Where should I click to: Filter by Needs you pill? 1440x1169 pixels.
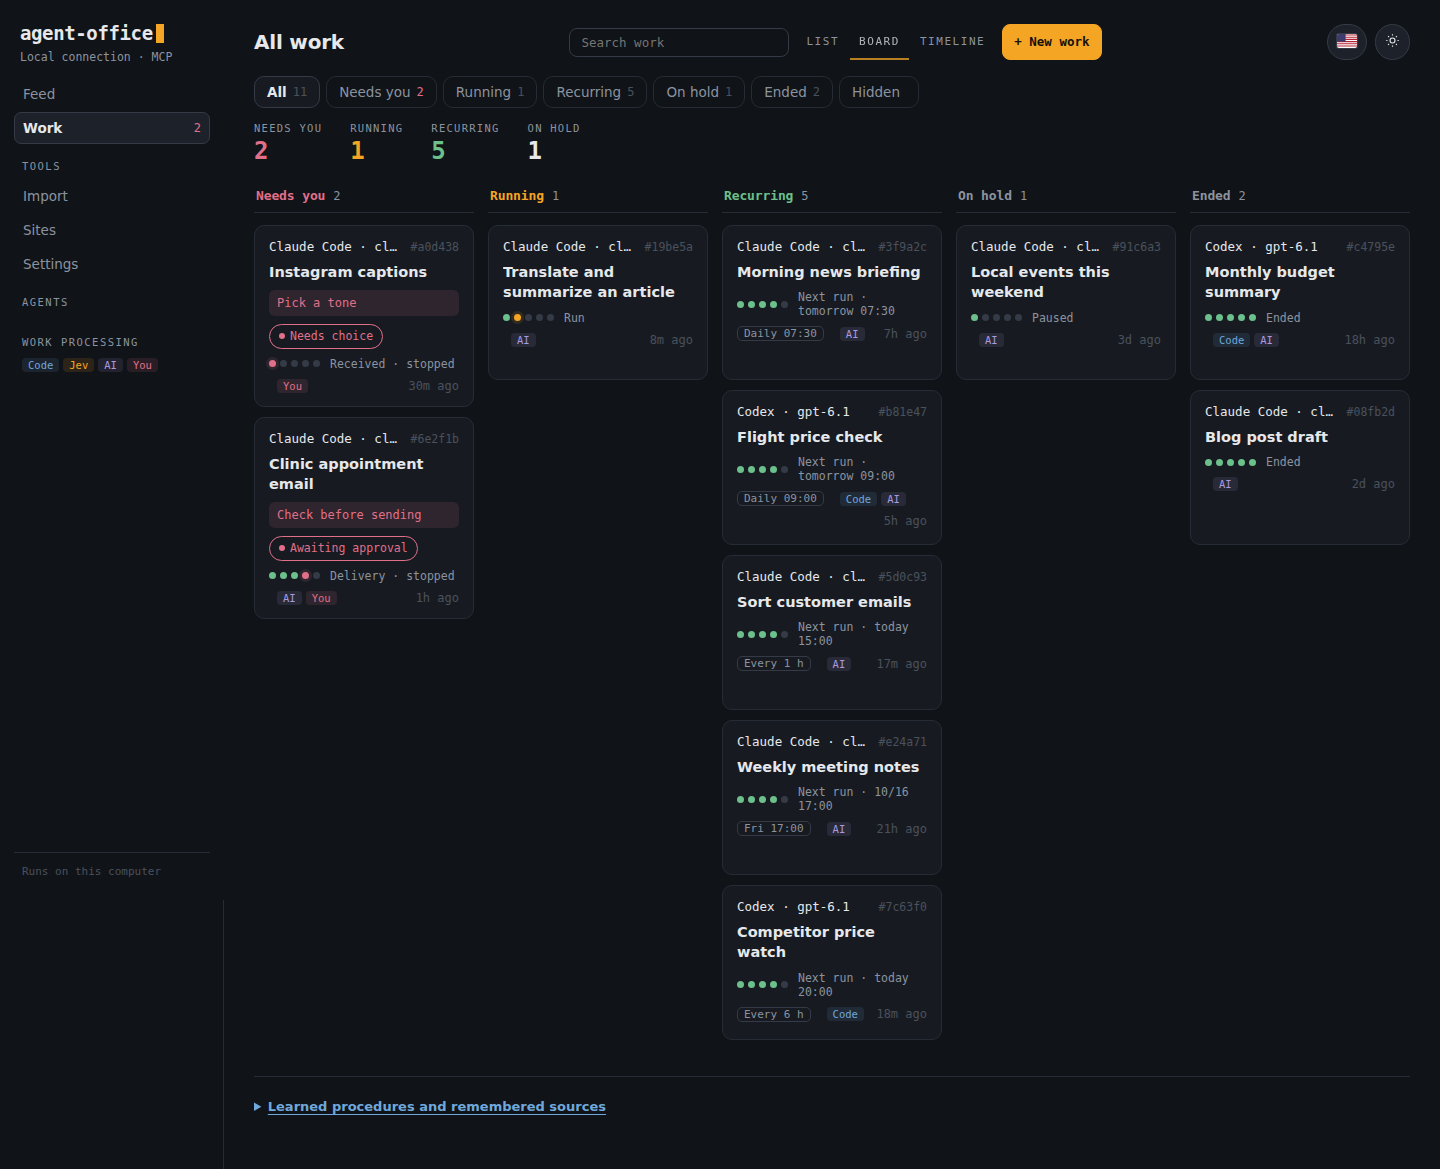pyautogui.click(x=381, y=92)
